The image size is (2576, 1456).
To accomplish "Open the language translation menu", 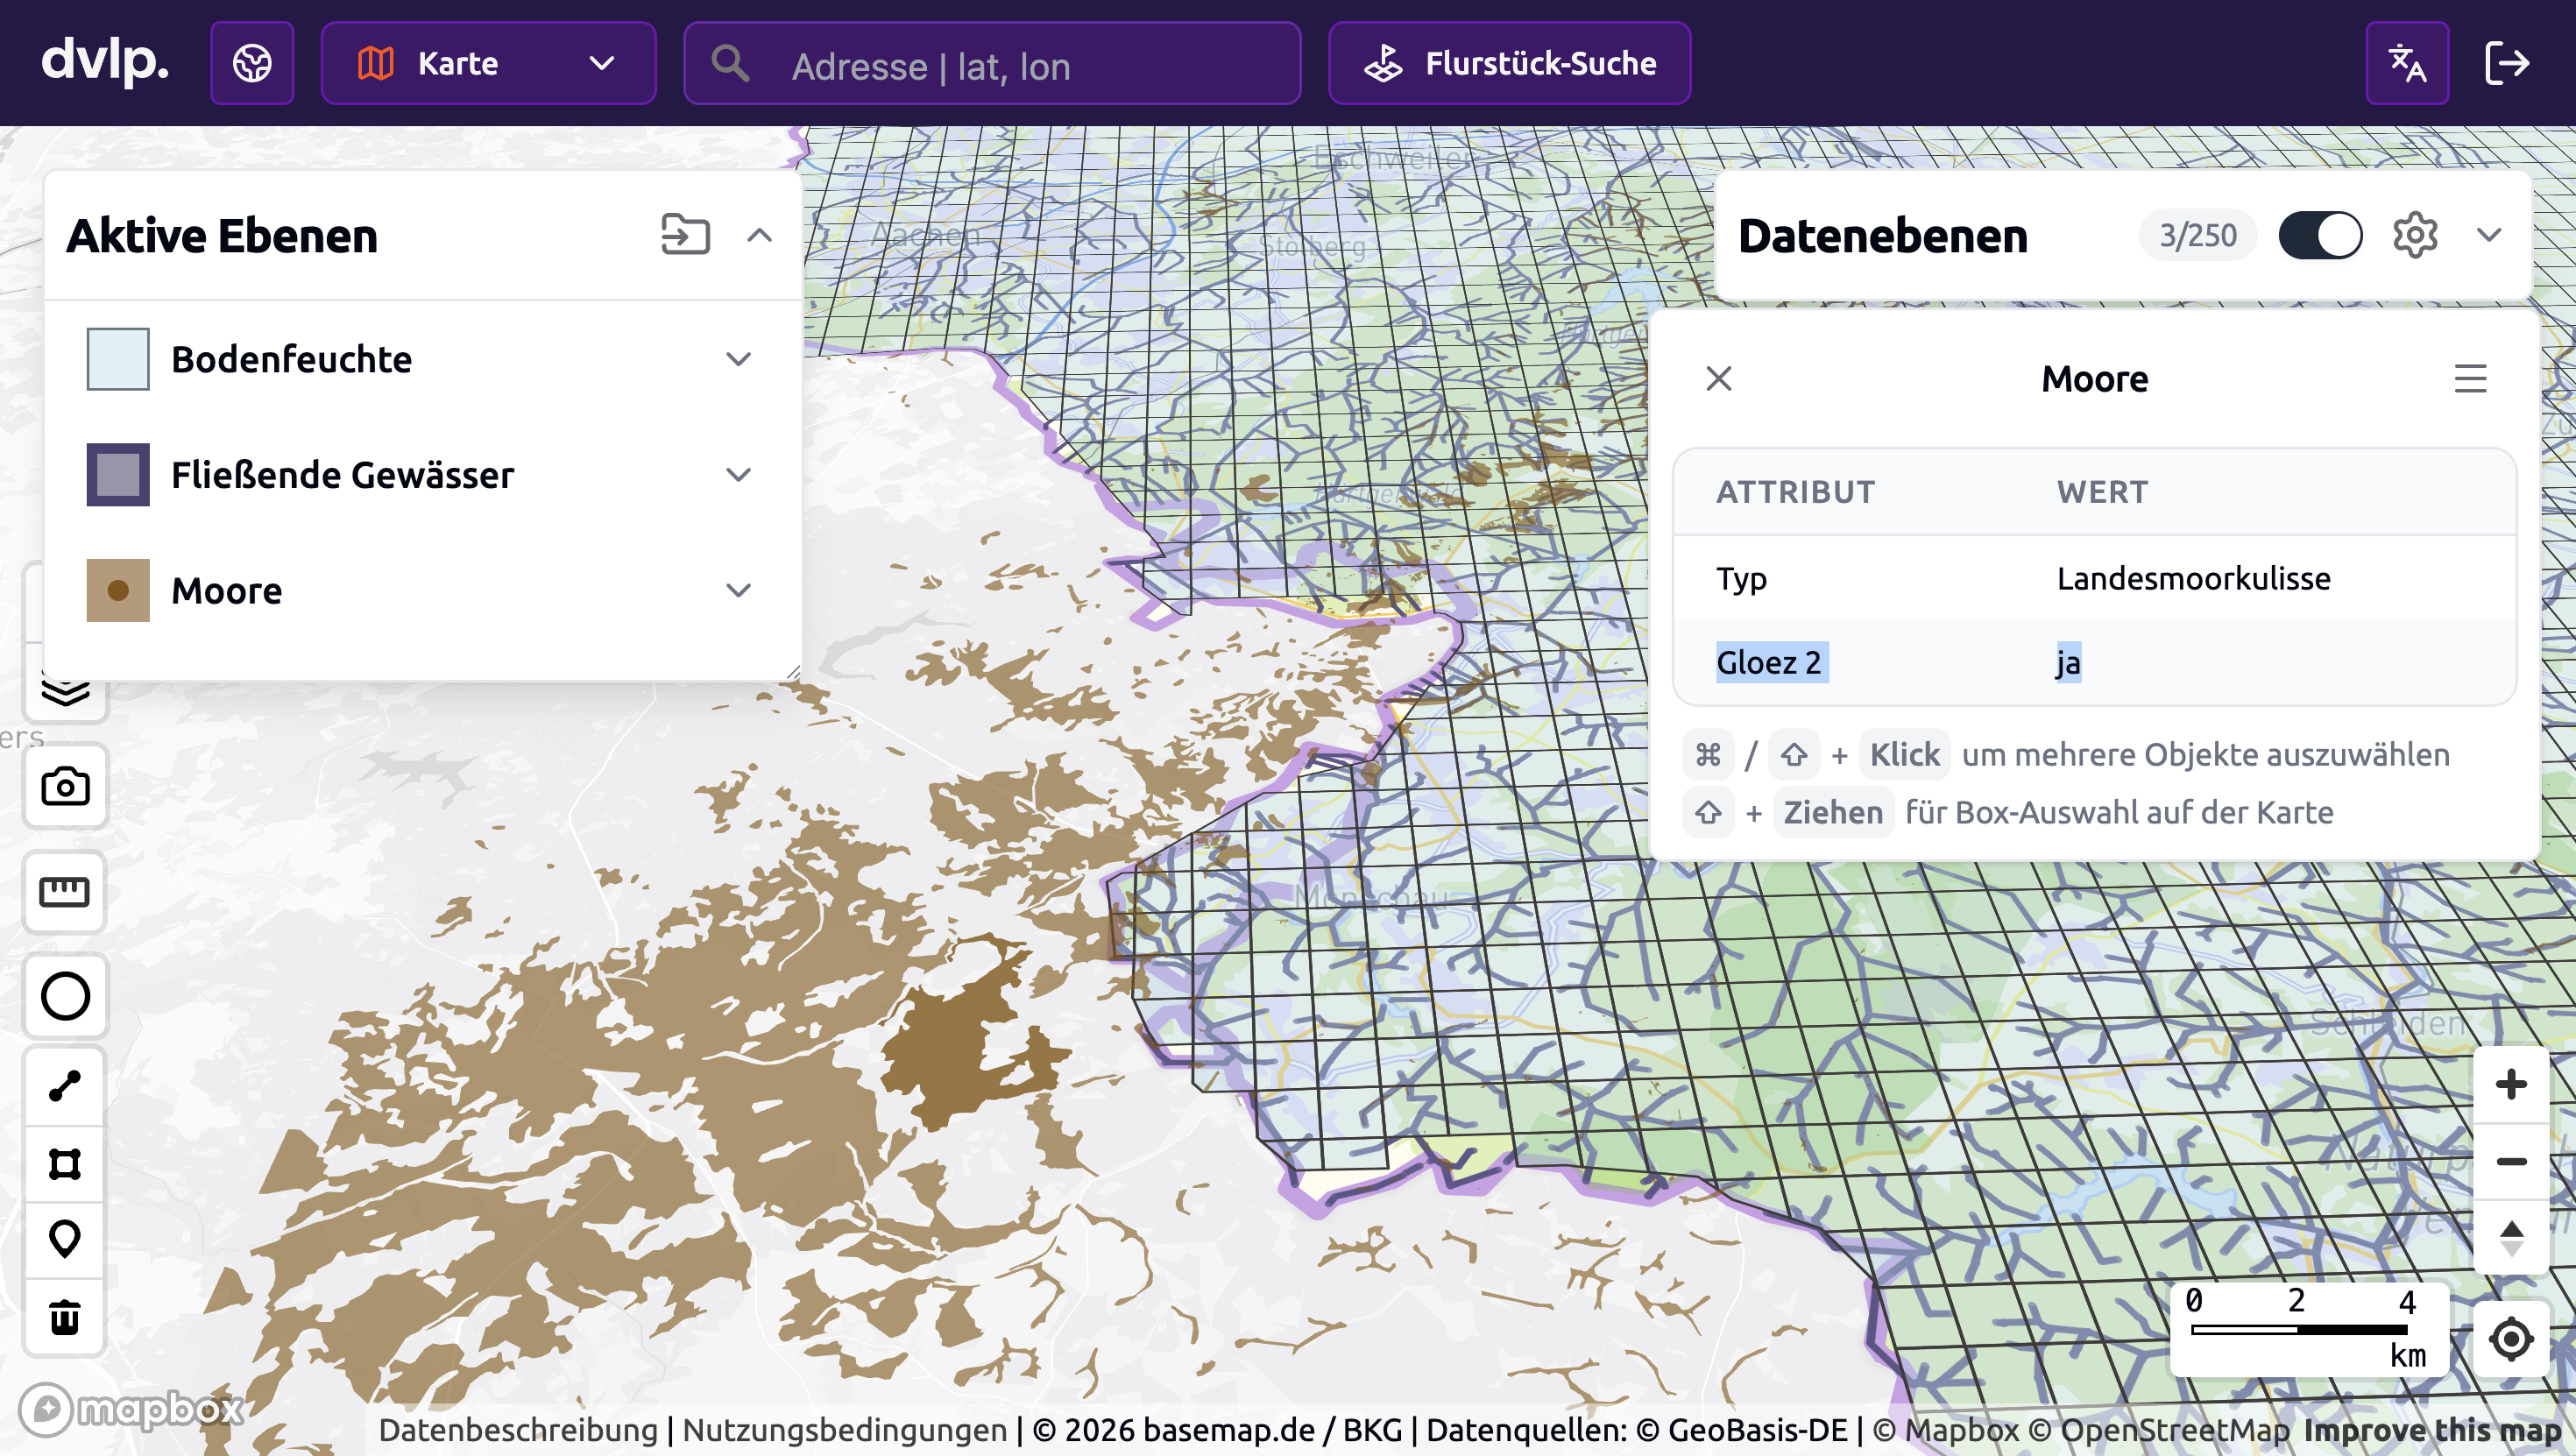I will [x=2407, y=63].
